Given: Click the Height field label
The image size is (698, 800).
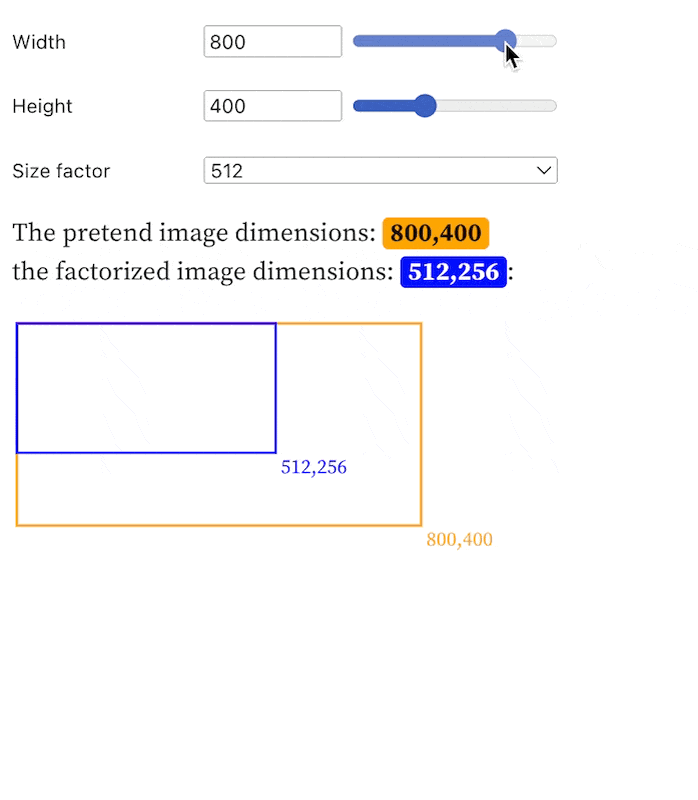Looking at the screenshot, I should click(x=42, y=106).
